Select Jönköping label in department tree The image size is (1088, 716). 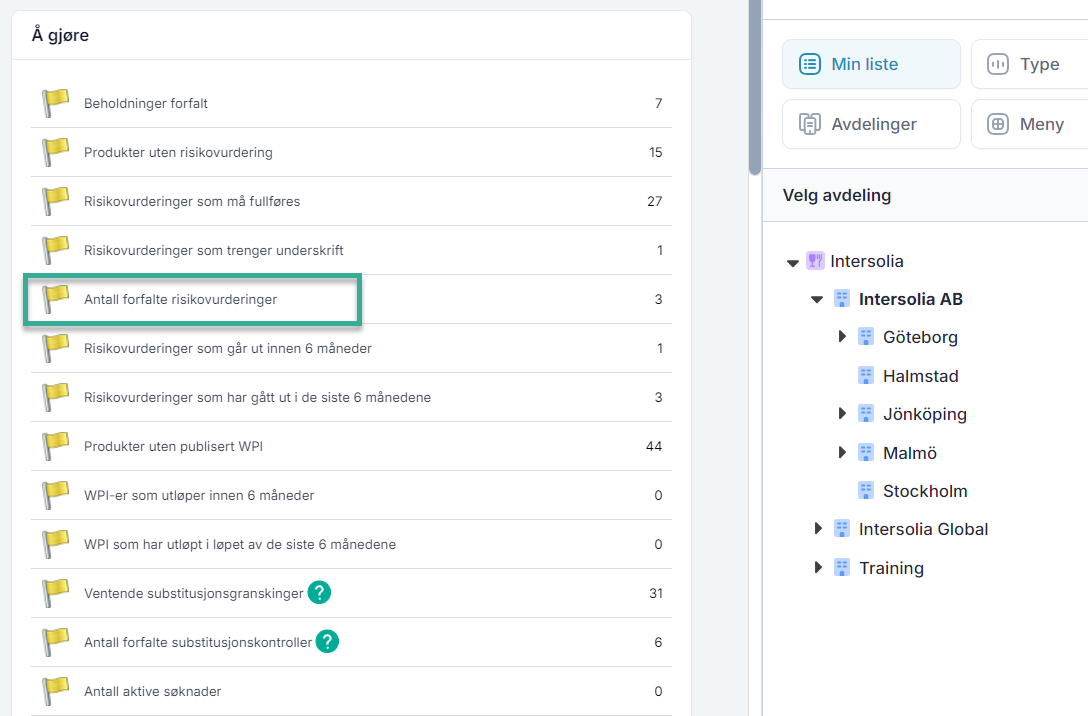point(925,414)
